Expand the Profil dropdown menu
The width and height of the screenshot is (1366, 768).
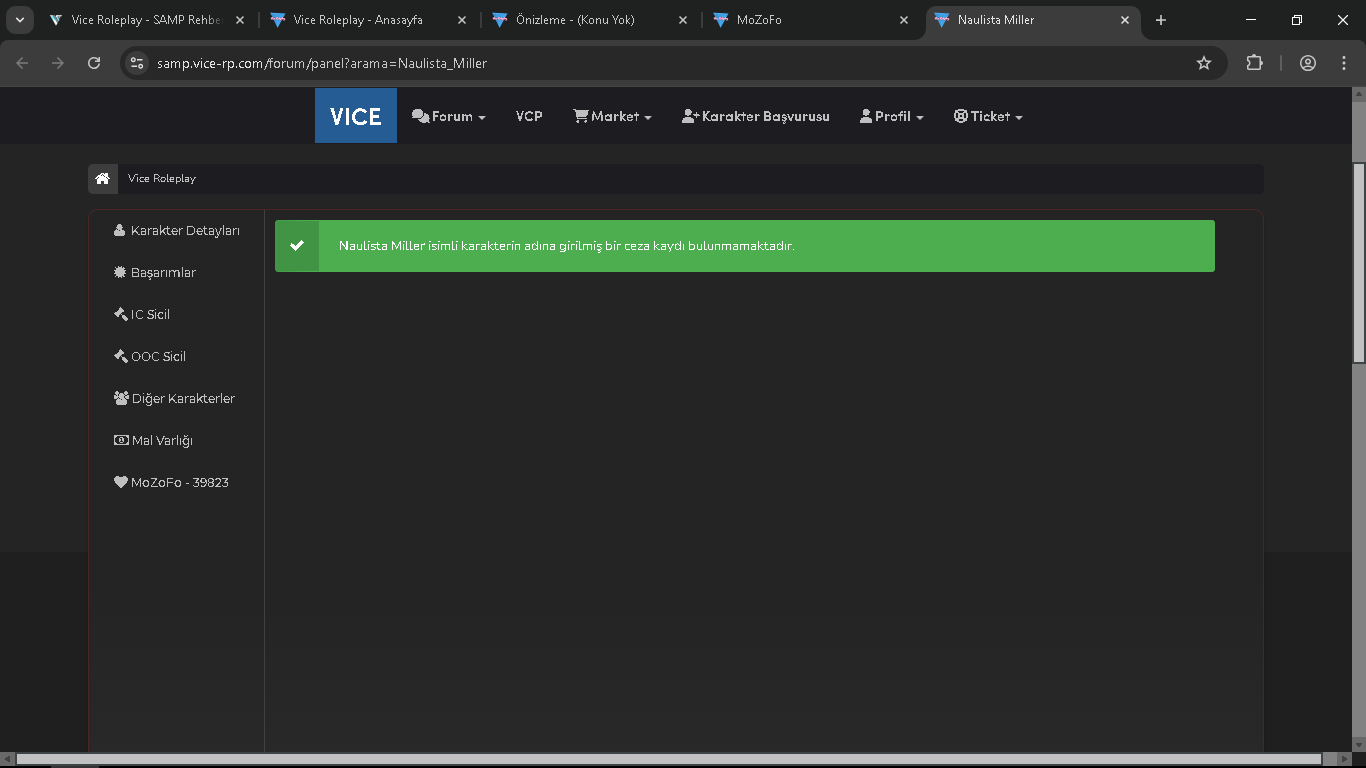tap(891, 117)
